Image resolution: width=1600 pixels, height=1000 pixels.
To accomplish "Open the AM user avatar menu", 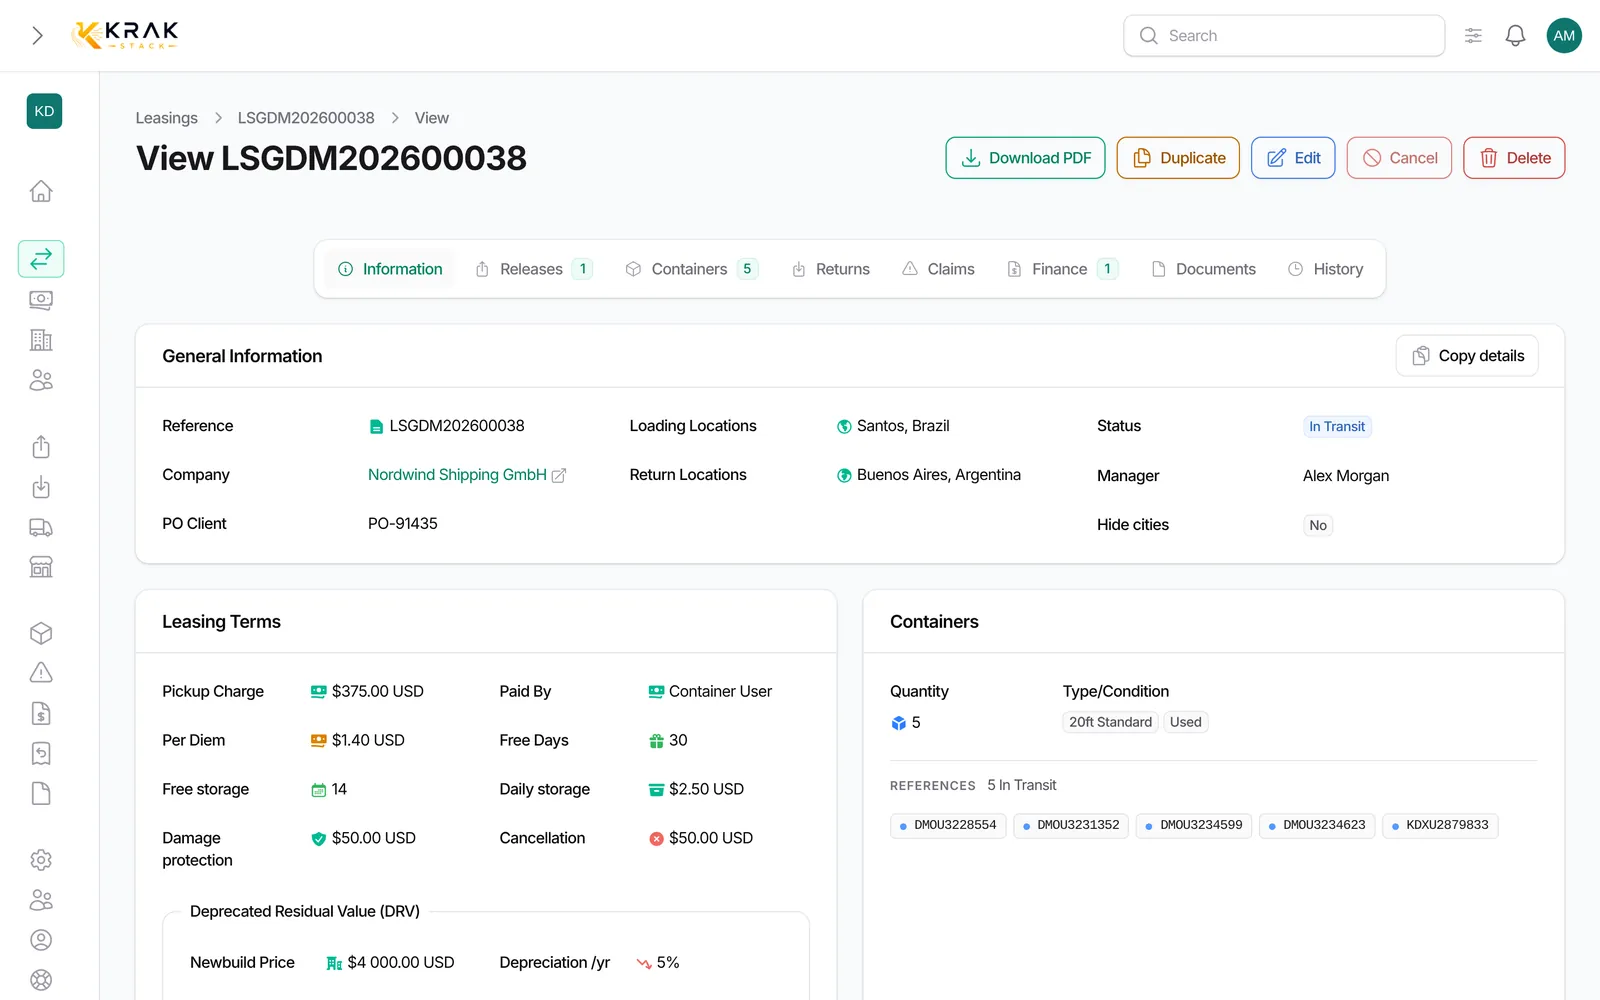I will click(x=1564, y=36).
